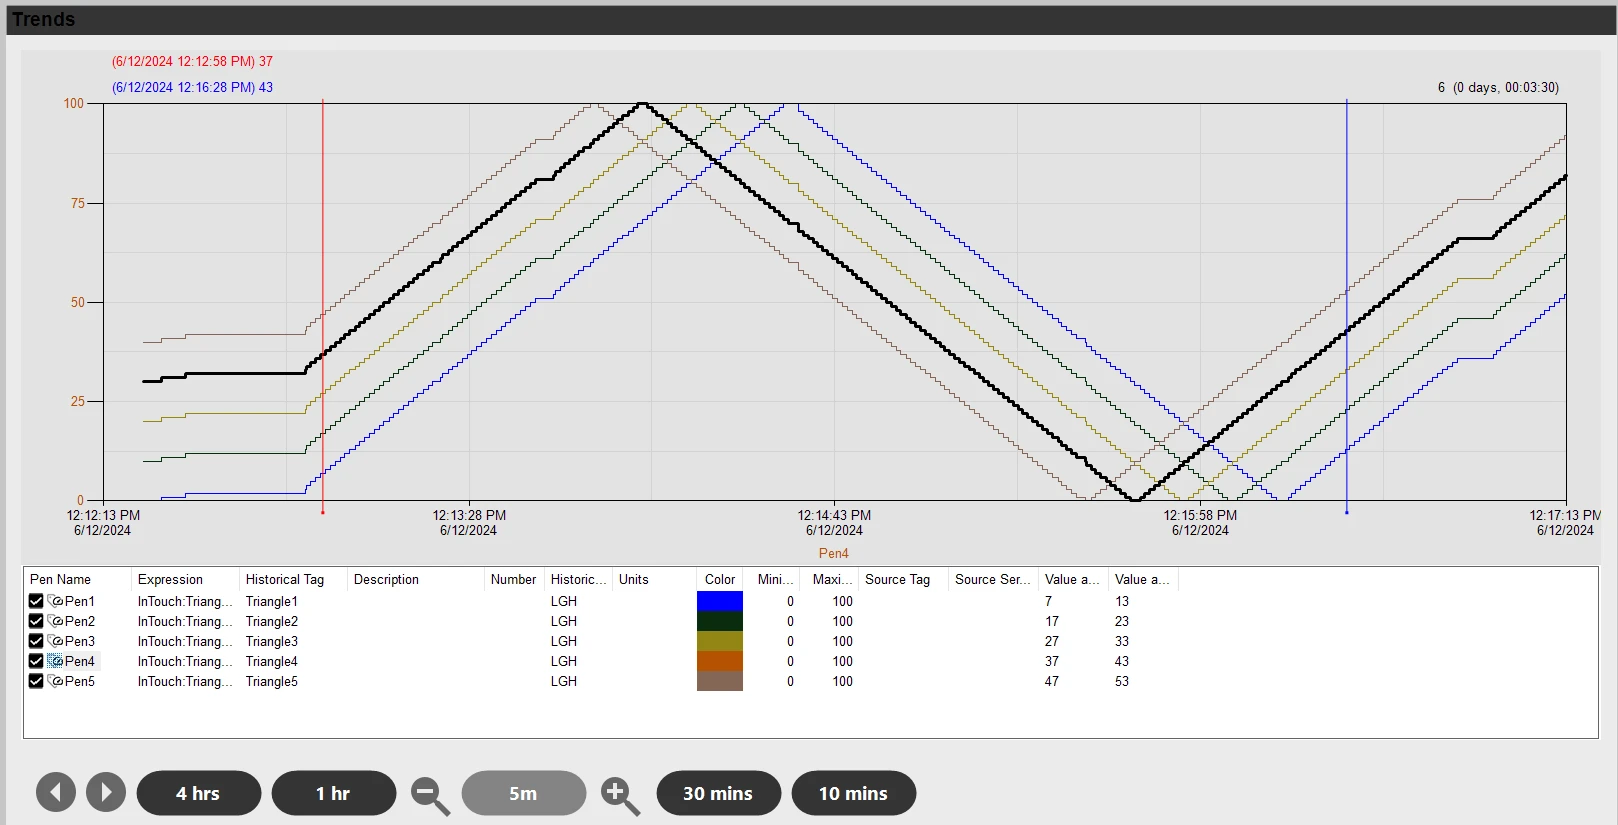Image resolution: width=1618 pixels, height=825 pixels.
Task: Click the Color column header
Action: pyautogui.click(x=720, y=579)
